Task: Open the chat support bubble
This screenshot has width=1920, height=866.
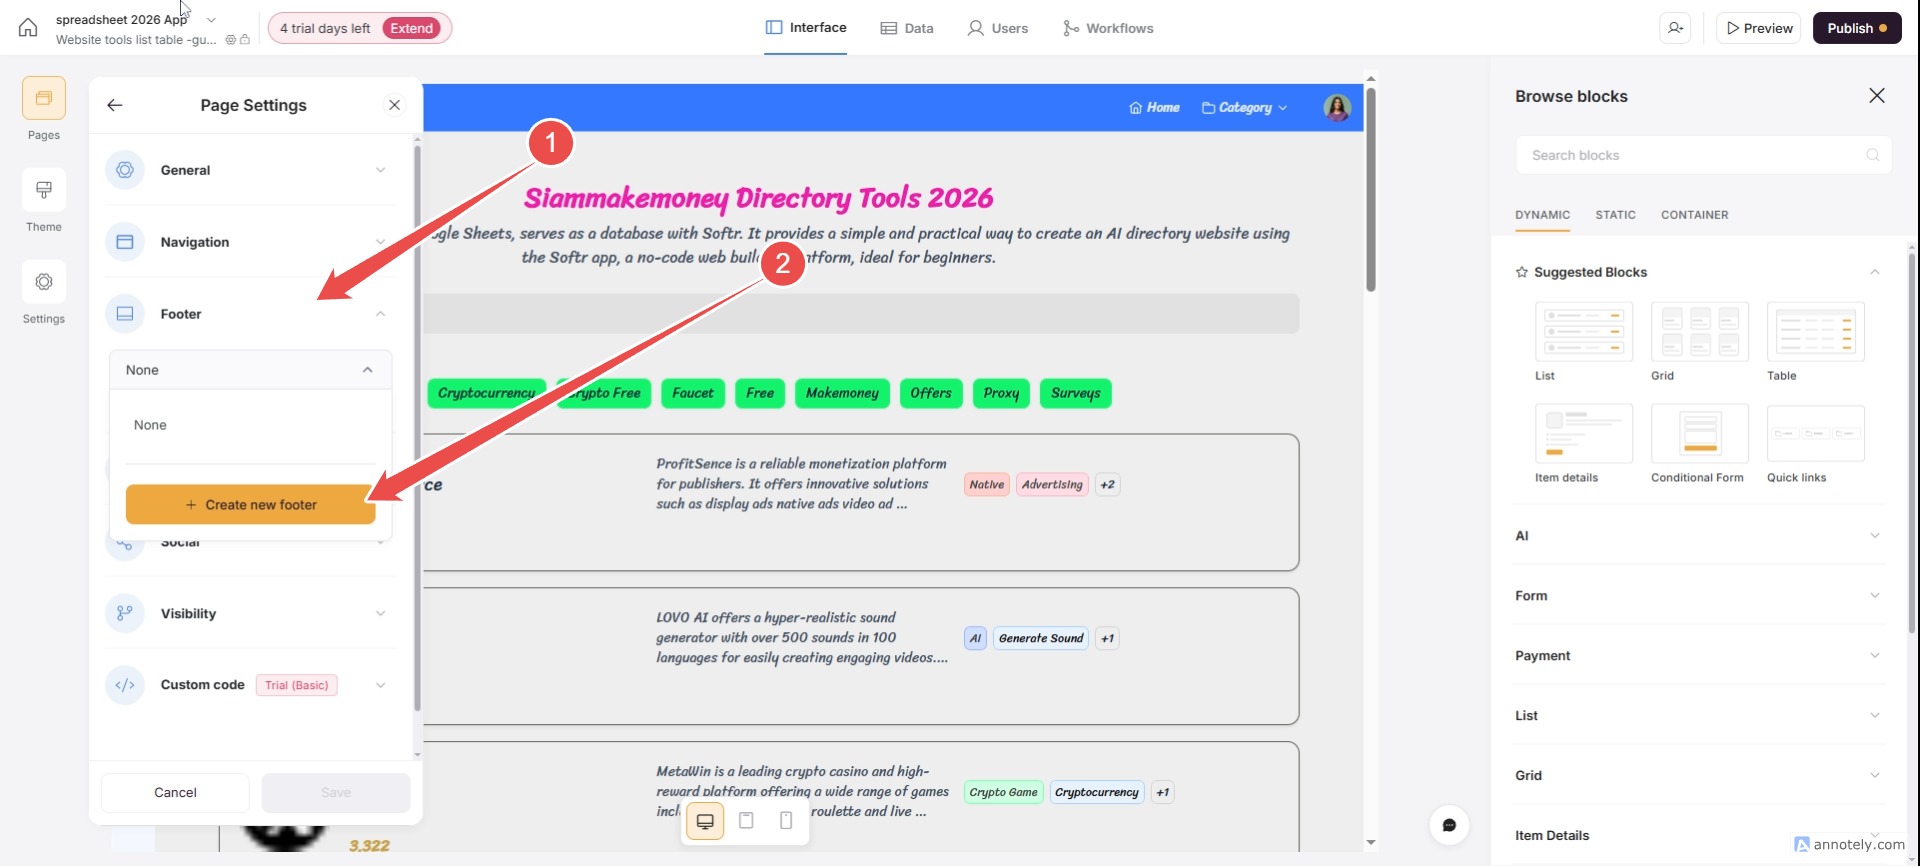Action: [1449, 825]
